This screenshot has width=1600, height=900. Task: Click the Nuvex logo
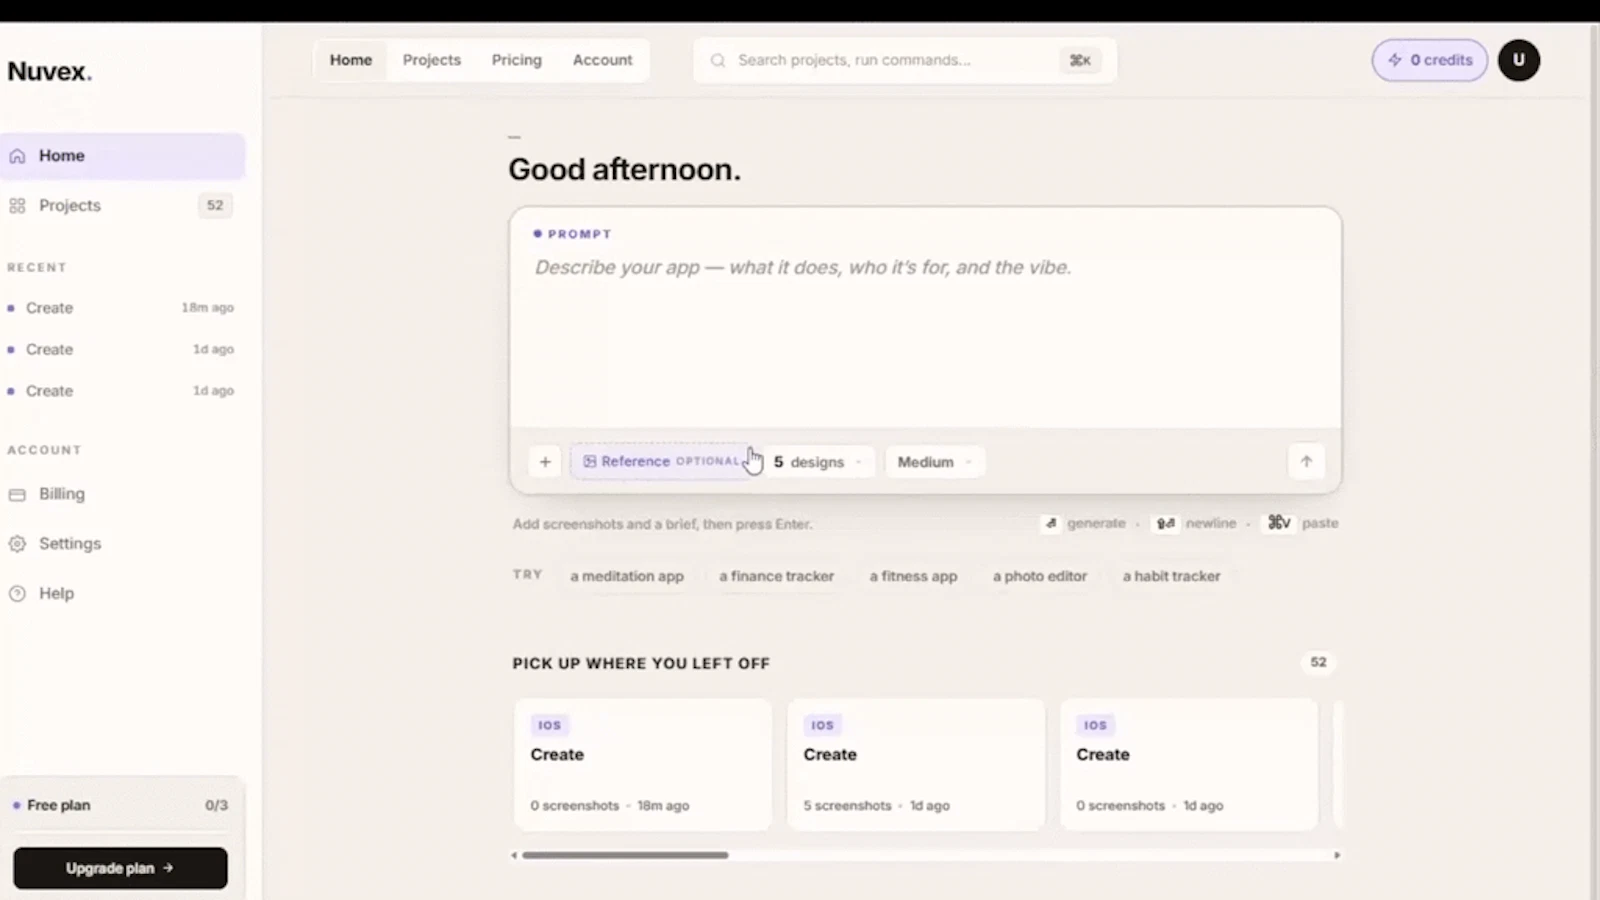tap(50, 72)
